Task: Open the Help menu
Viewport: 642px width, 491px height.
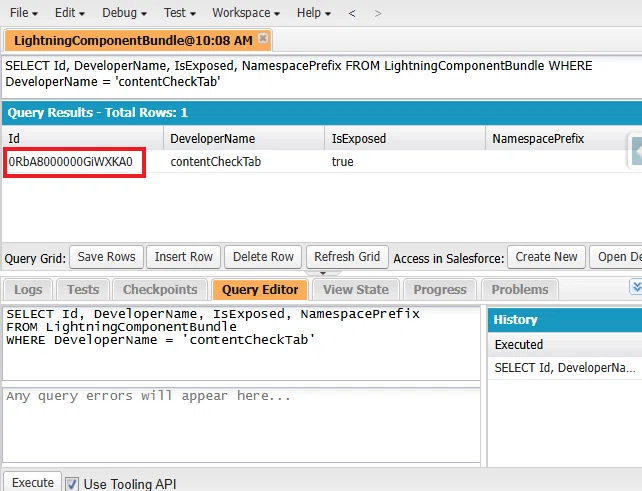Action: [314, 13]
